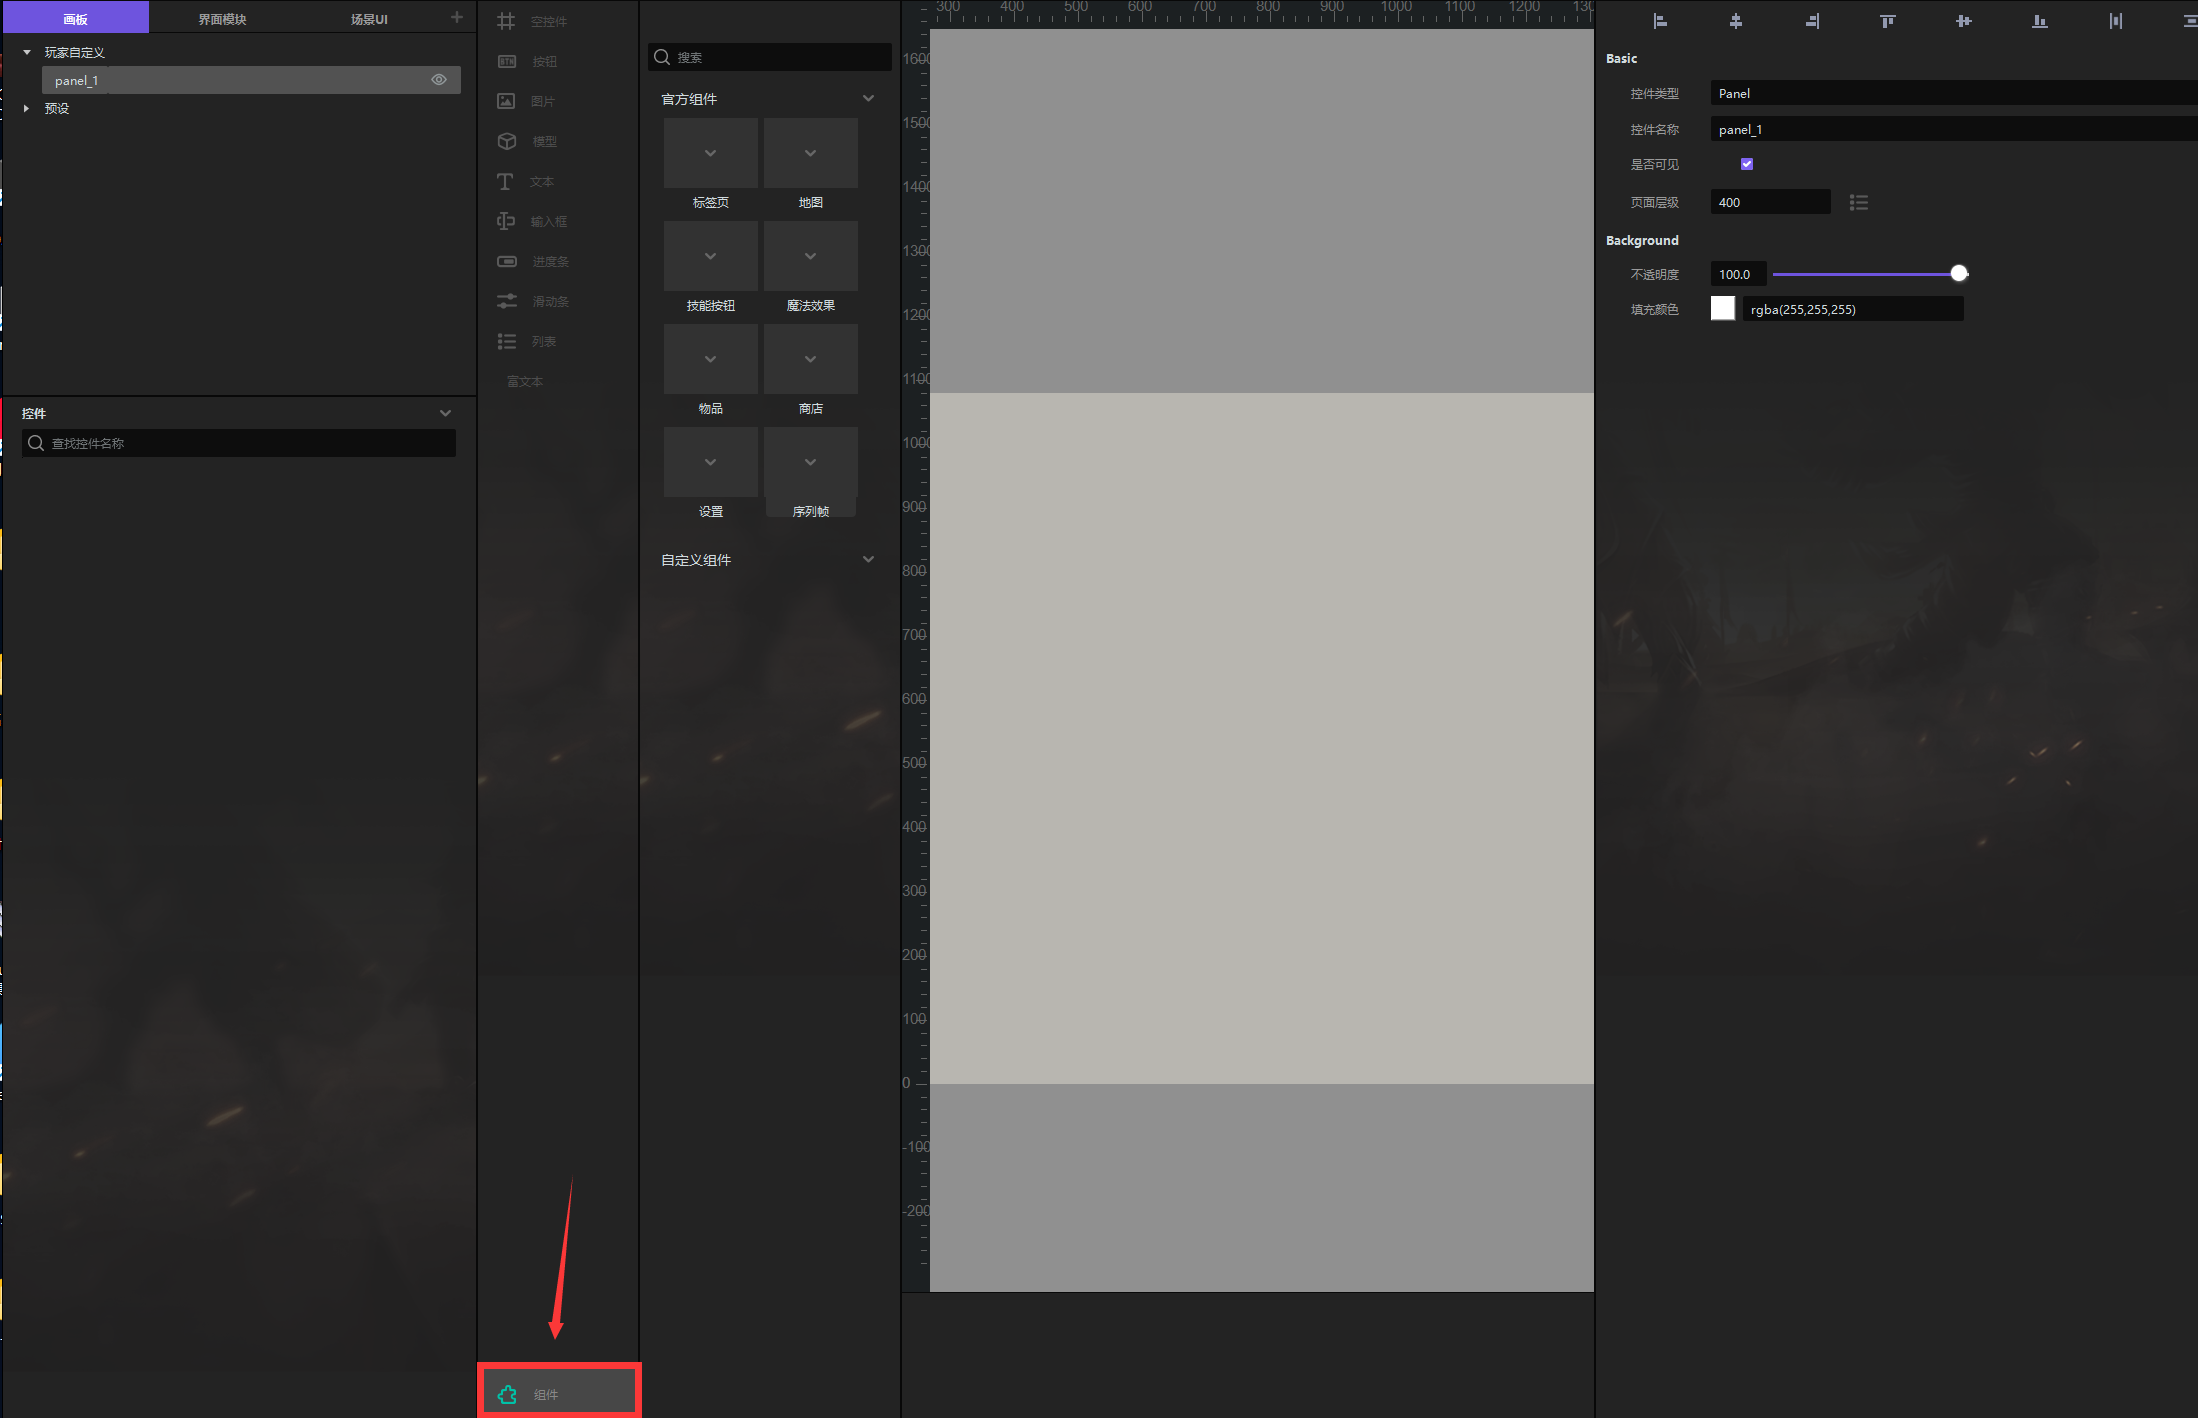Focus the 查找控件名称 search box
Viewport: 2198px width, 1418px height.
pos(239,443)
